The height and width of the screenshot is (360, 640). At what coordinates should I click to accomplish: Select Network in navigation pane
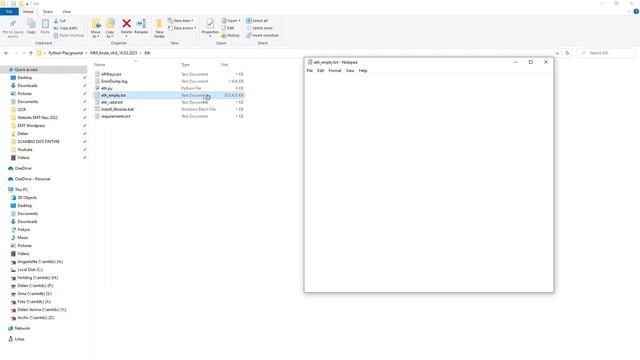click(22, 328)
